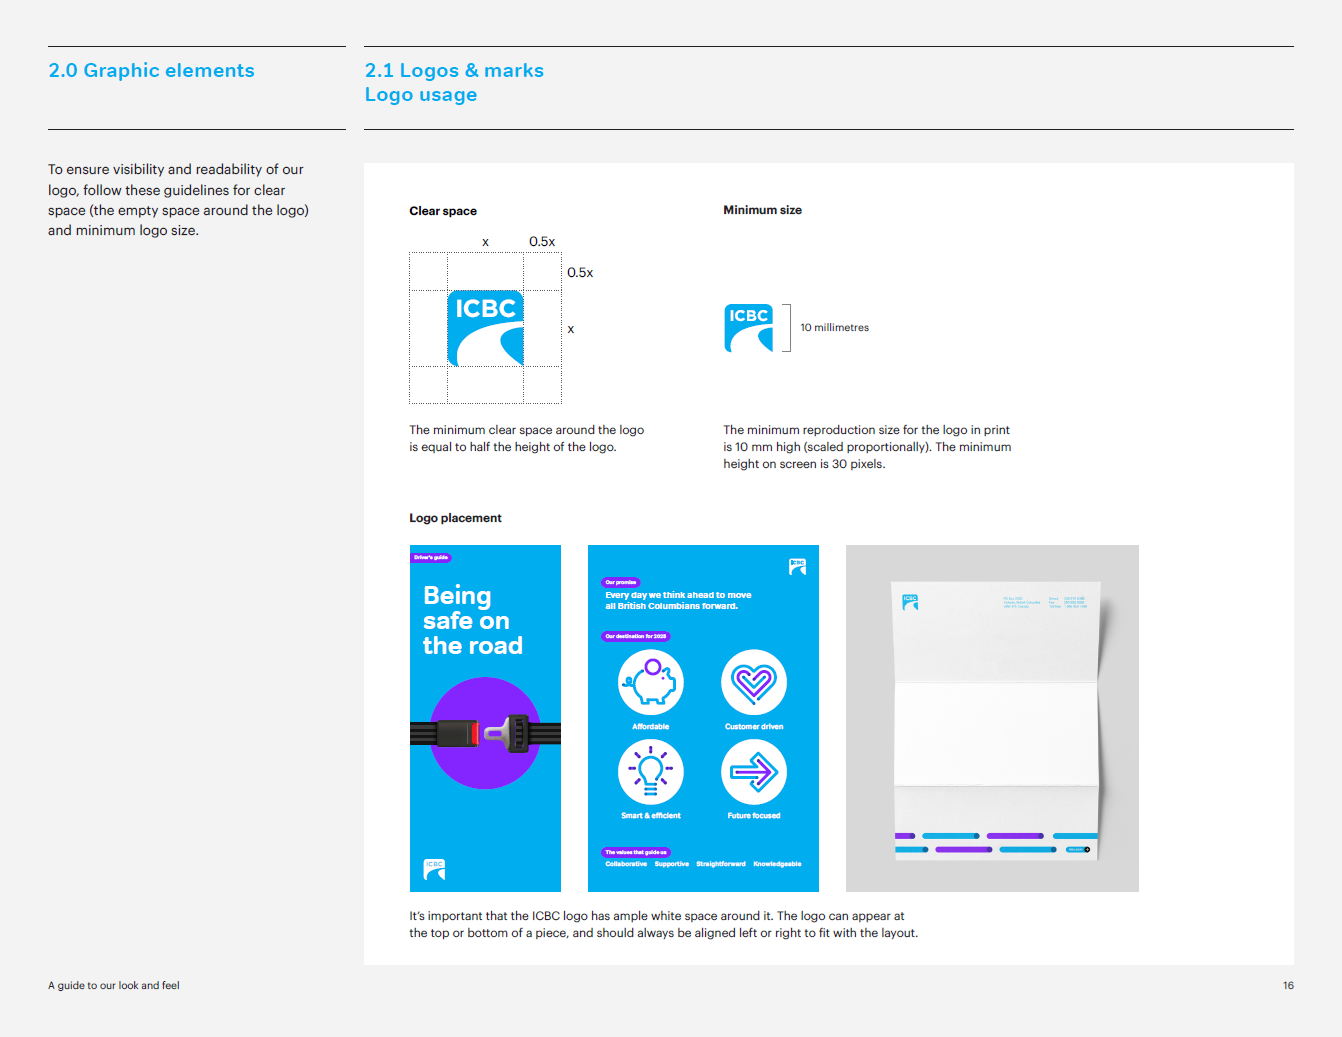Click the "Affordable" caption
The image size is (1342, 1037).
click(651, 727)
